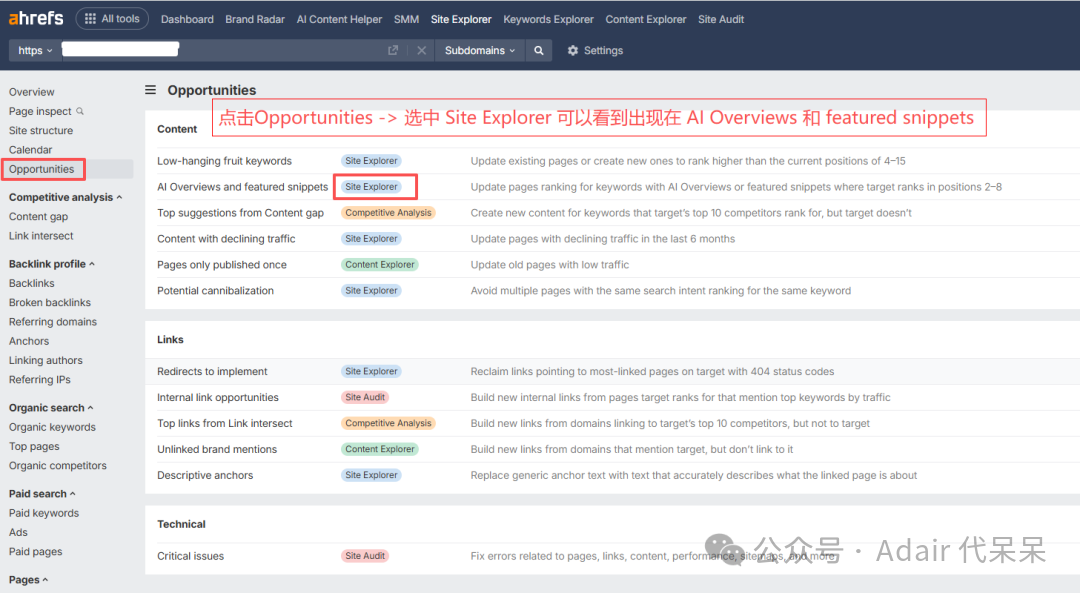The height and width of the screenshot is (593, 1080).
Task: Click Site Audit badge on Internal link opportunities
Action: pos(365,397)
